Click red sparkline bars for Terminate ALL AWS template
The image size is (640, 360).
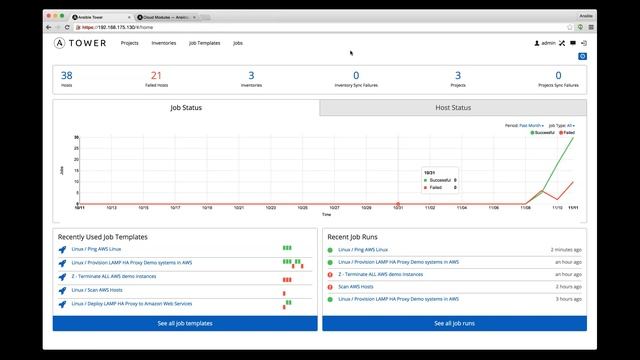click(x=287, y=280)
